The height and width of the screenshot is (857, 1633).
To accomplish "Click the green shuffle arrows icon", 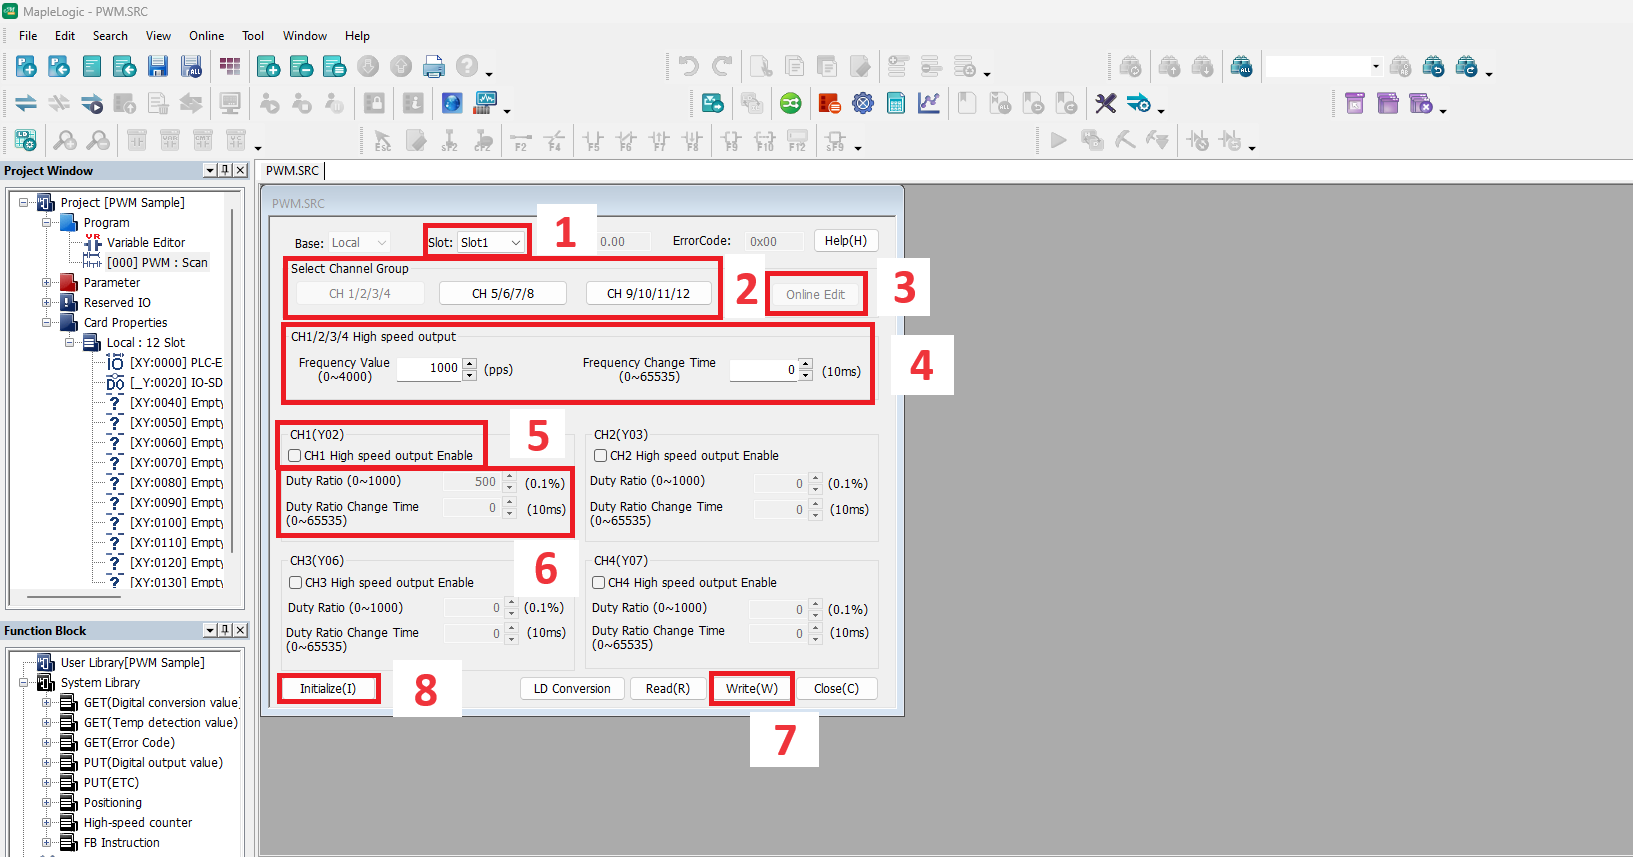I will click(x=791, y=103).
